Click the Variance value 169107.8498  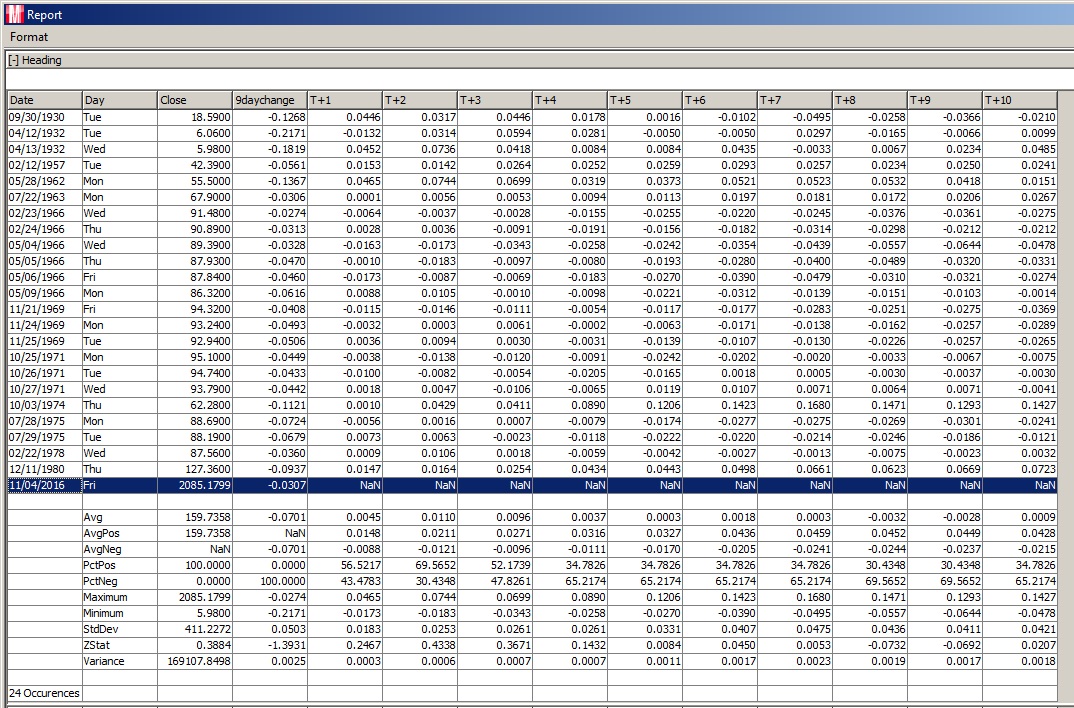tap(195, 661)
